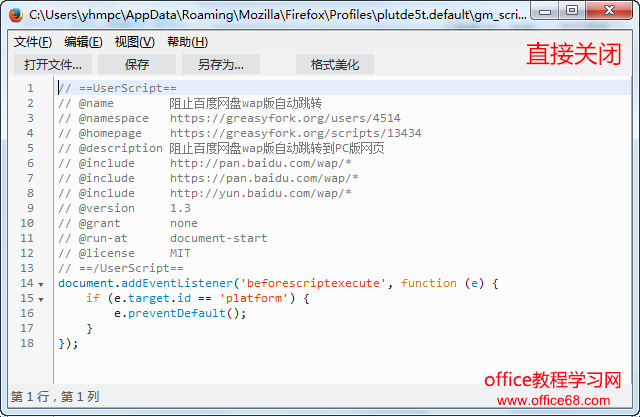Click the '// ==/UserScript==' line
This screenshot has width=640, height=417.
pyautogui.click(x=121, y=268)
